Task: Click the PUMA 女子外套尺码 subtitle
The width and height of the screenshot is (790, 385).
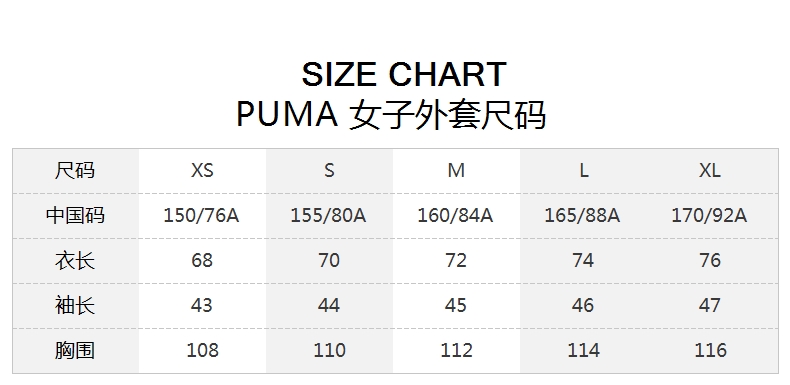Action: coord(391,115)
